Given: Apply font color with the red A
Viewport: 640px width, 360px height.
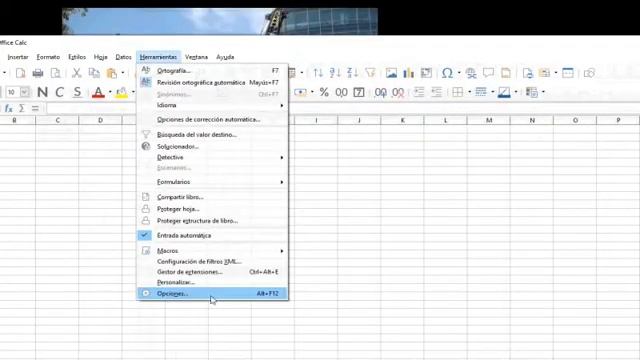Looking at the screenshot, I should (x=98, y=93).
